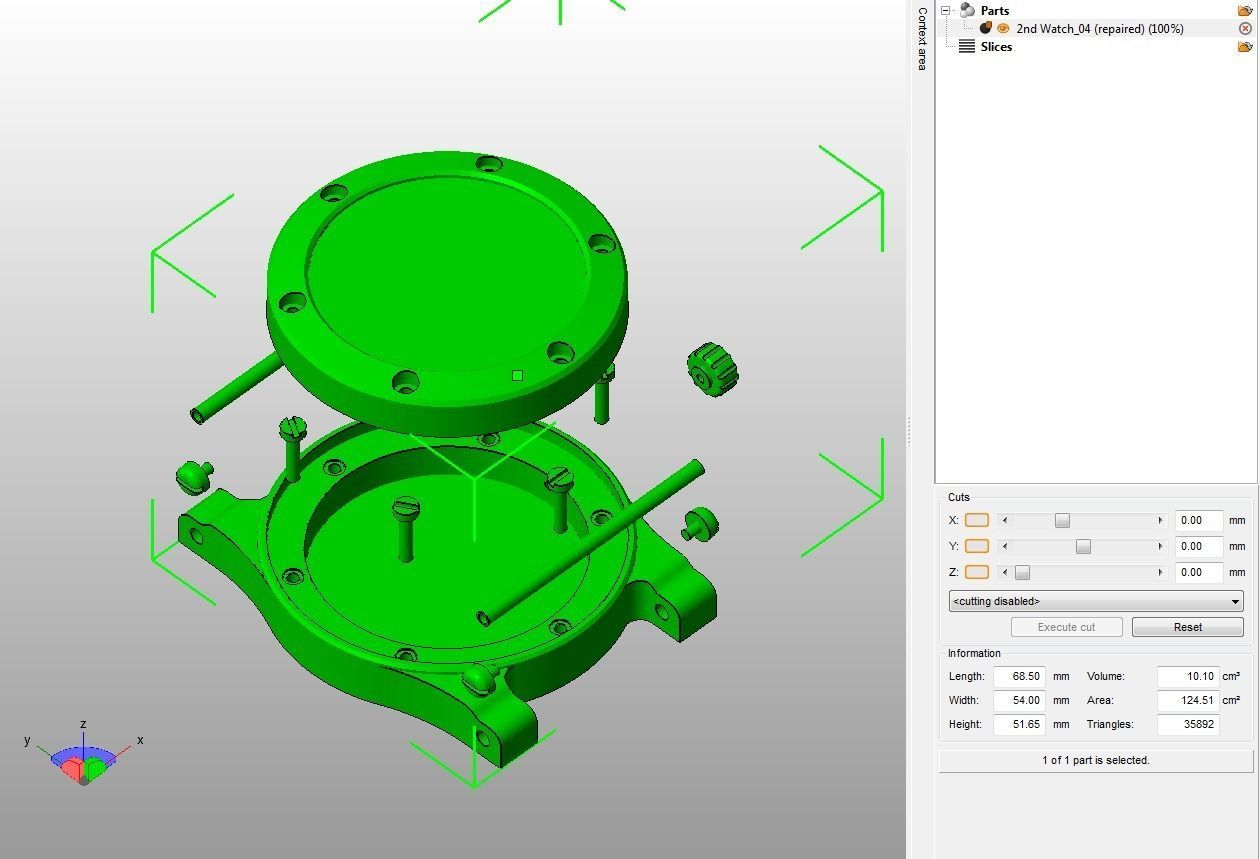Click the Volume field showing 10.10
Screen dimensions: 1260x859
[1188, 676]
